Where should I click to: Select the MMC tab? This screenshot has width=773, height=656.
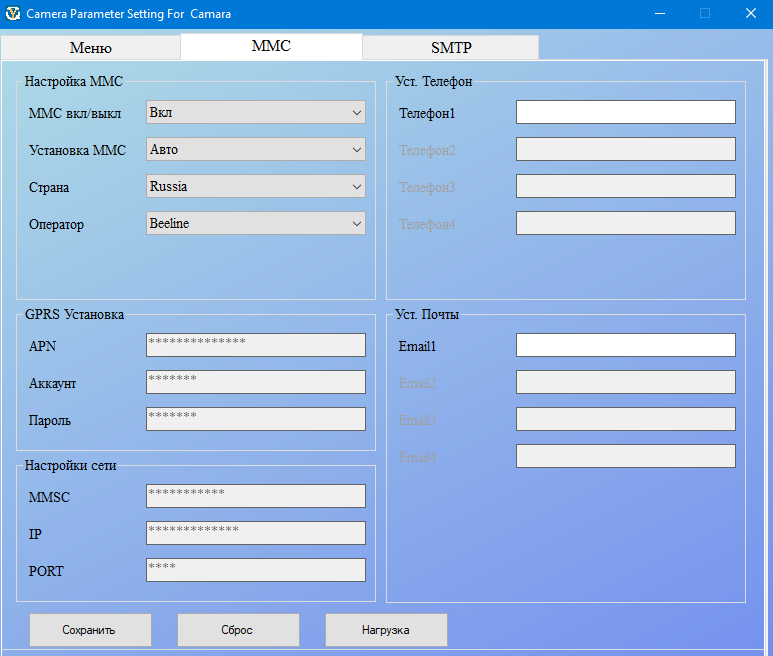point(271,47)
